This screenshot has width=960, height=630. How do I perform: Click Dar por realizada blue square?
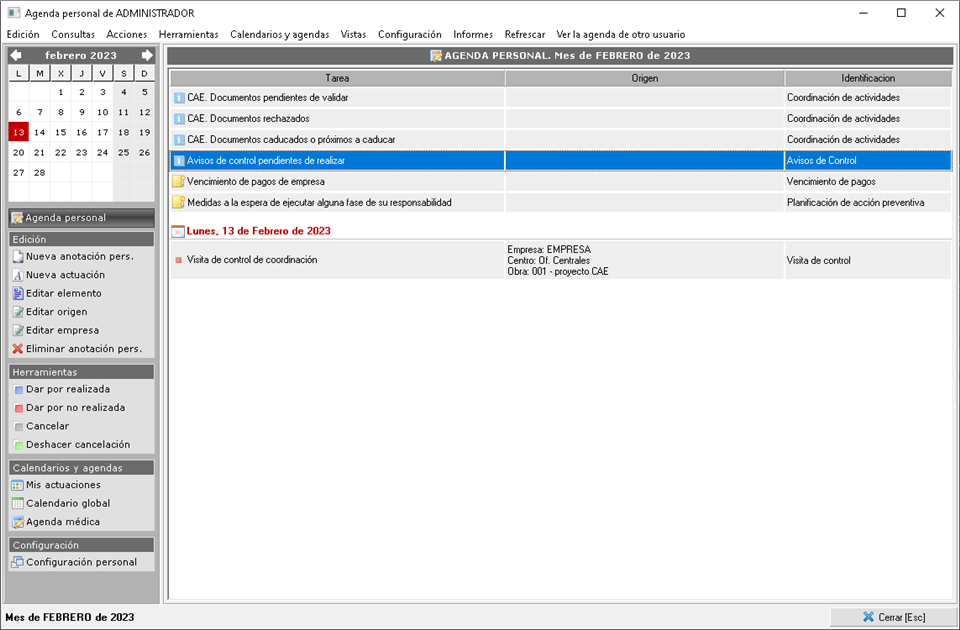[17, 390]
